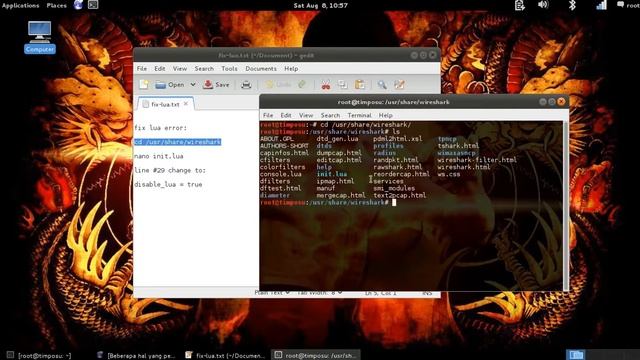
Task: Open the Places menu in top panel
Action: (x=56, y=5)
